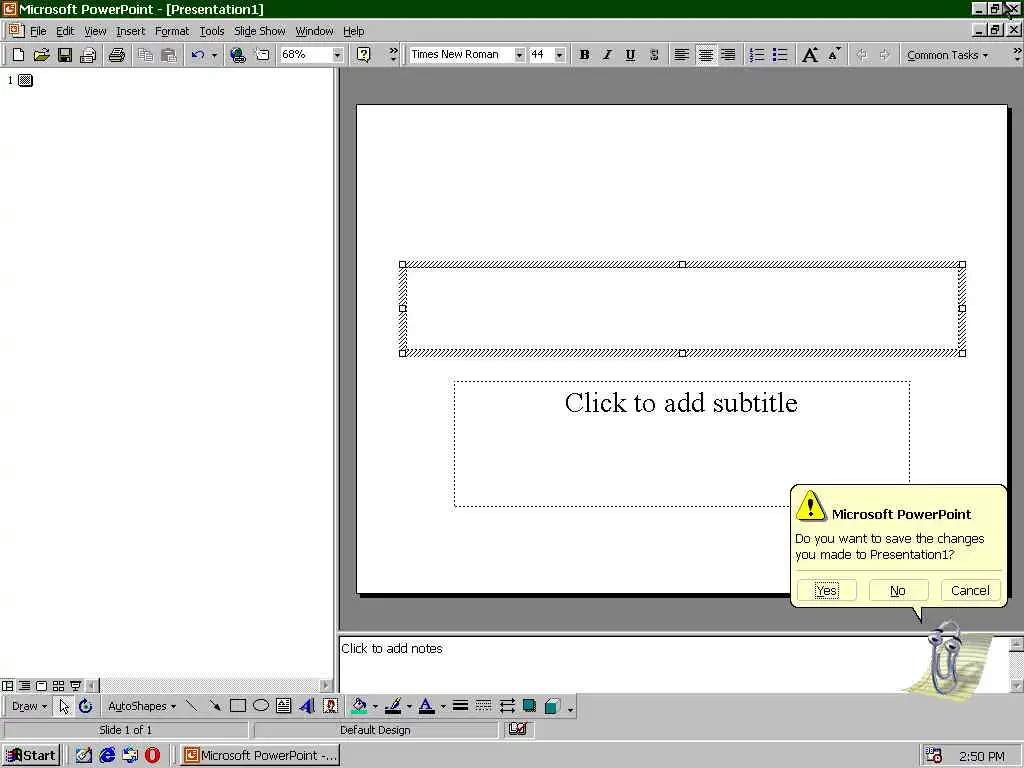Insert WordArt with slanted A icon
Viewport: 1024px width, 768px height.
pos(307,706)
